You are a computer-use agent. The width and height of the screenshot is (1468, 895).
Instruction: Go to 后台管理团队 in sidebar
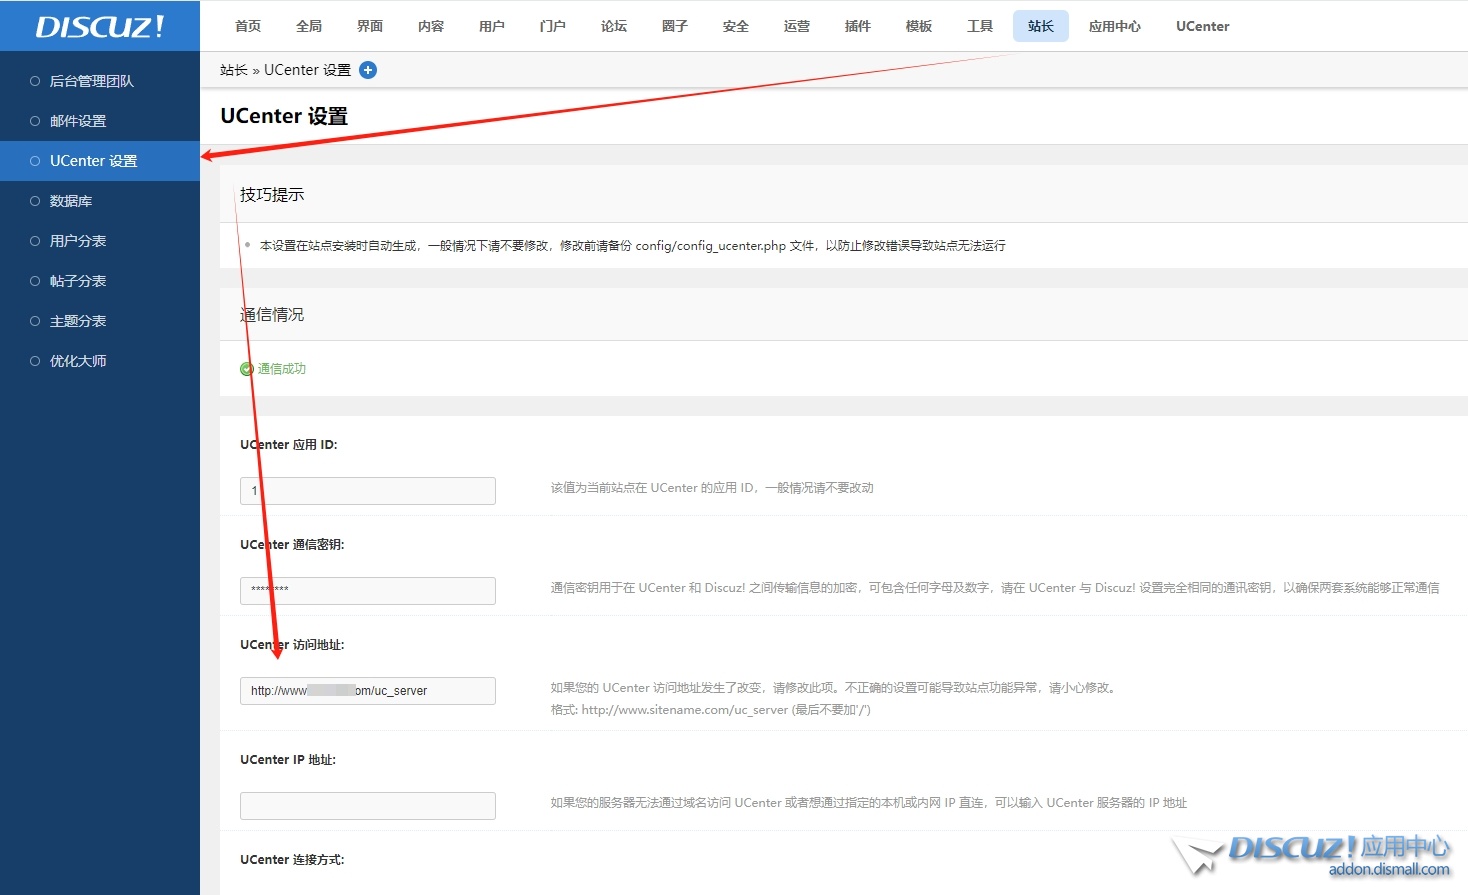[100, 81]
